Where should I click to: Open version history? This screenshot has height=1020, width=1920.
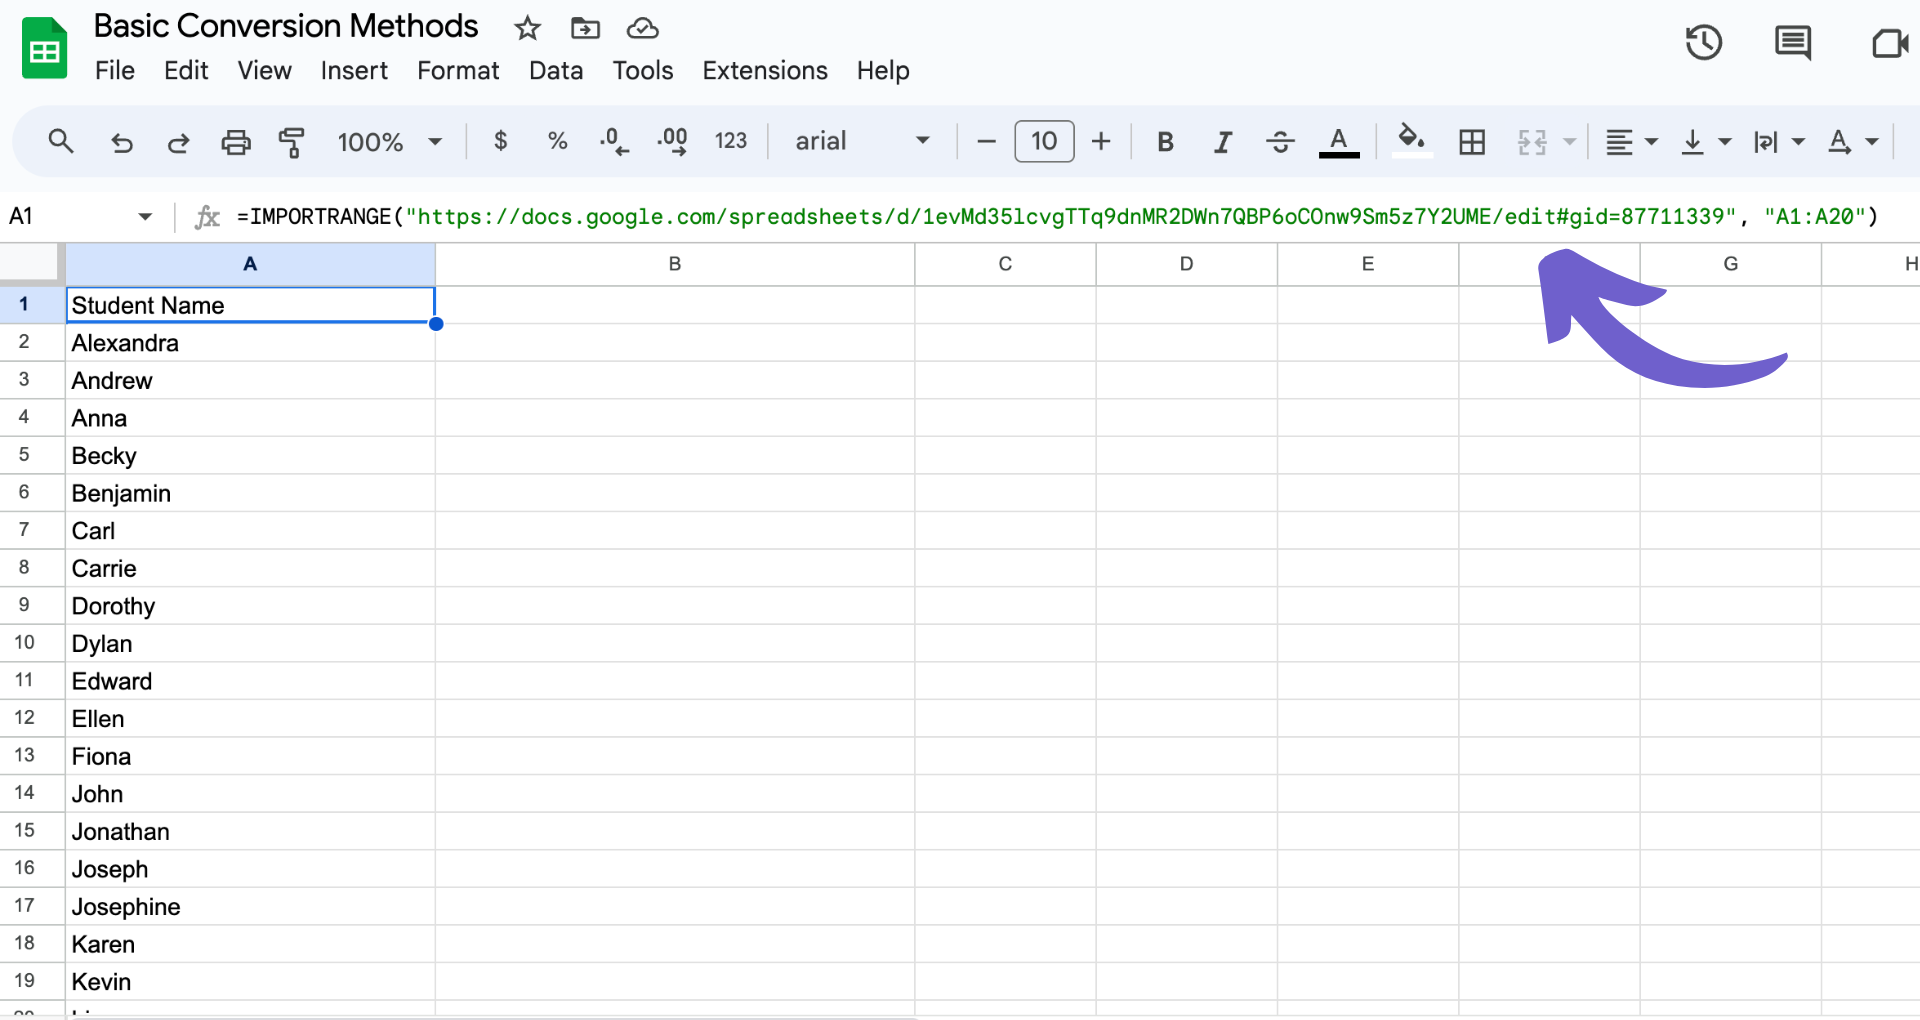click(x=1704, y=42)
